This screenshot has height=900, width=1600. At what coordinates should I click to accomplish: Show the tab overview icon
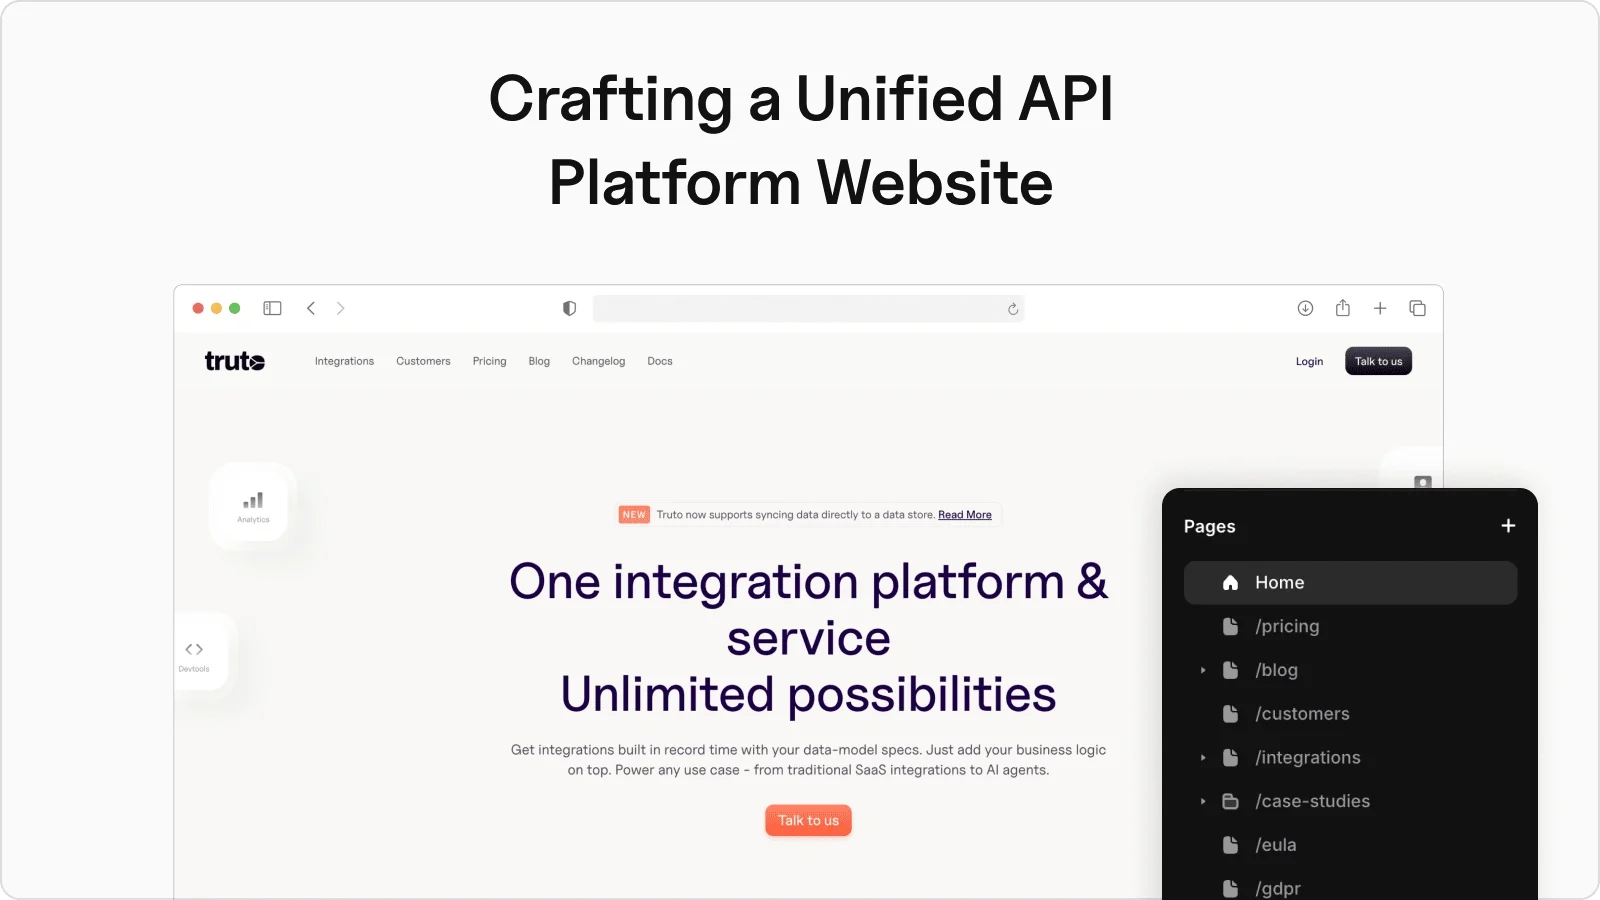pyautogui.click(x=1417, y=308)
